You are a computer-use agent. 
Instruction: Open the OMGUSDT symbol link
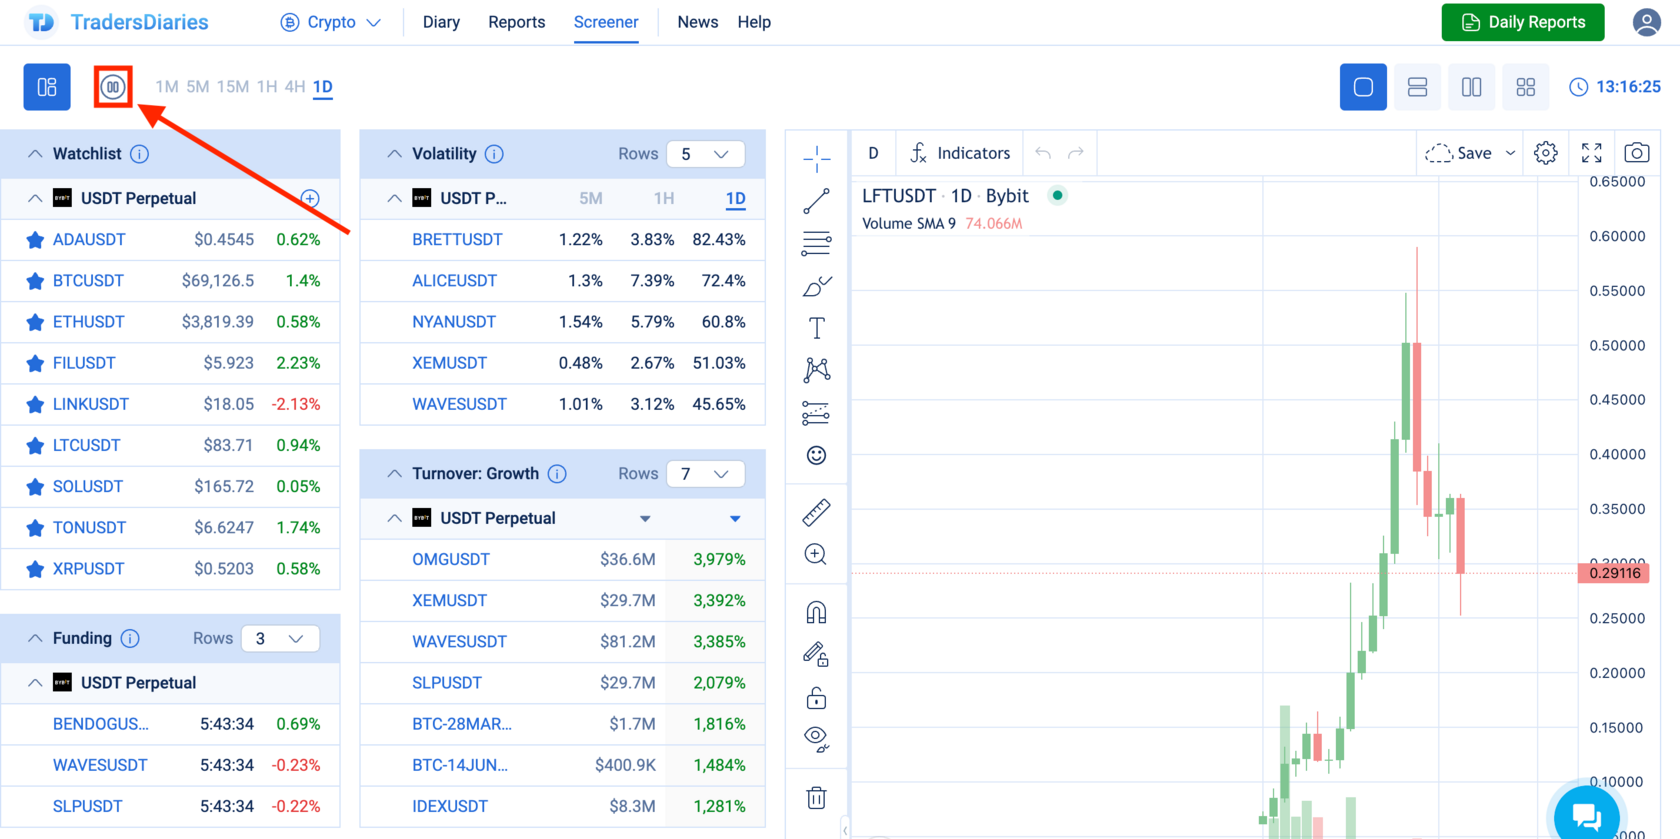[x=451, y=559]
